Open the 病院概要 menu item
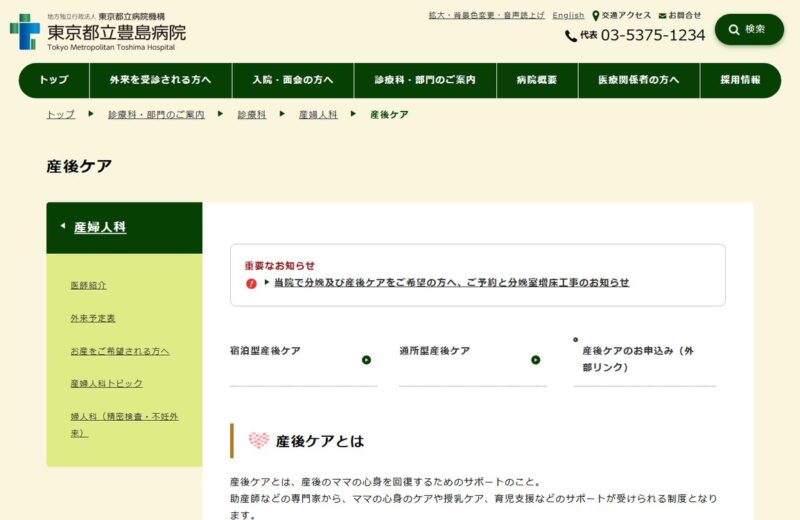The height and width of the screenshot is (520, 800). (x=537, y=80)
